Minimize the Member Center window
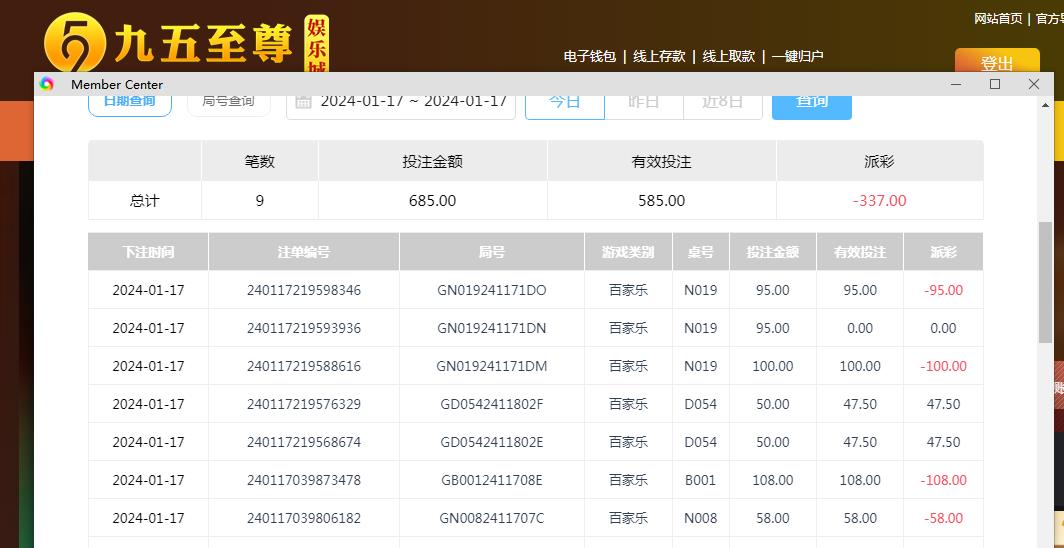The image size is (1064, 548). pos(955,85)
